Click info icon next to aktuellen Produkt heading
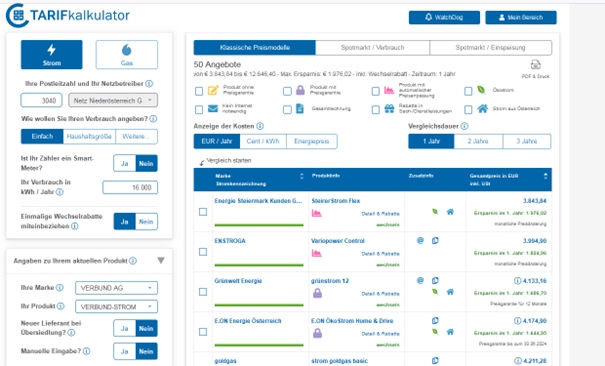 pos(133,261)
